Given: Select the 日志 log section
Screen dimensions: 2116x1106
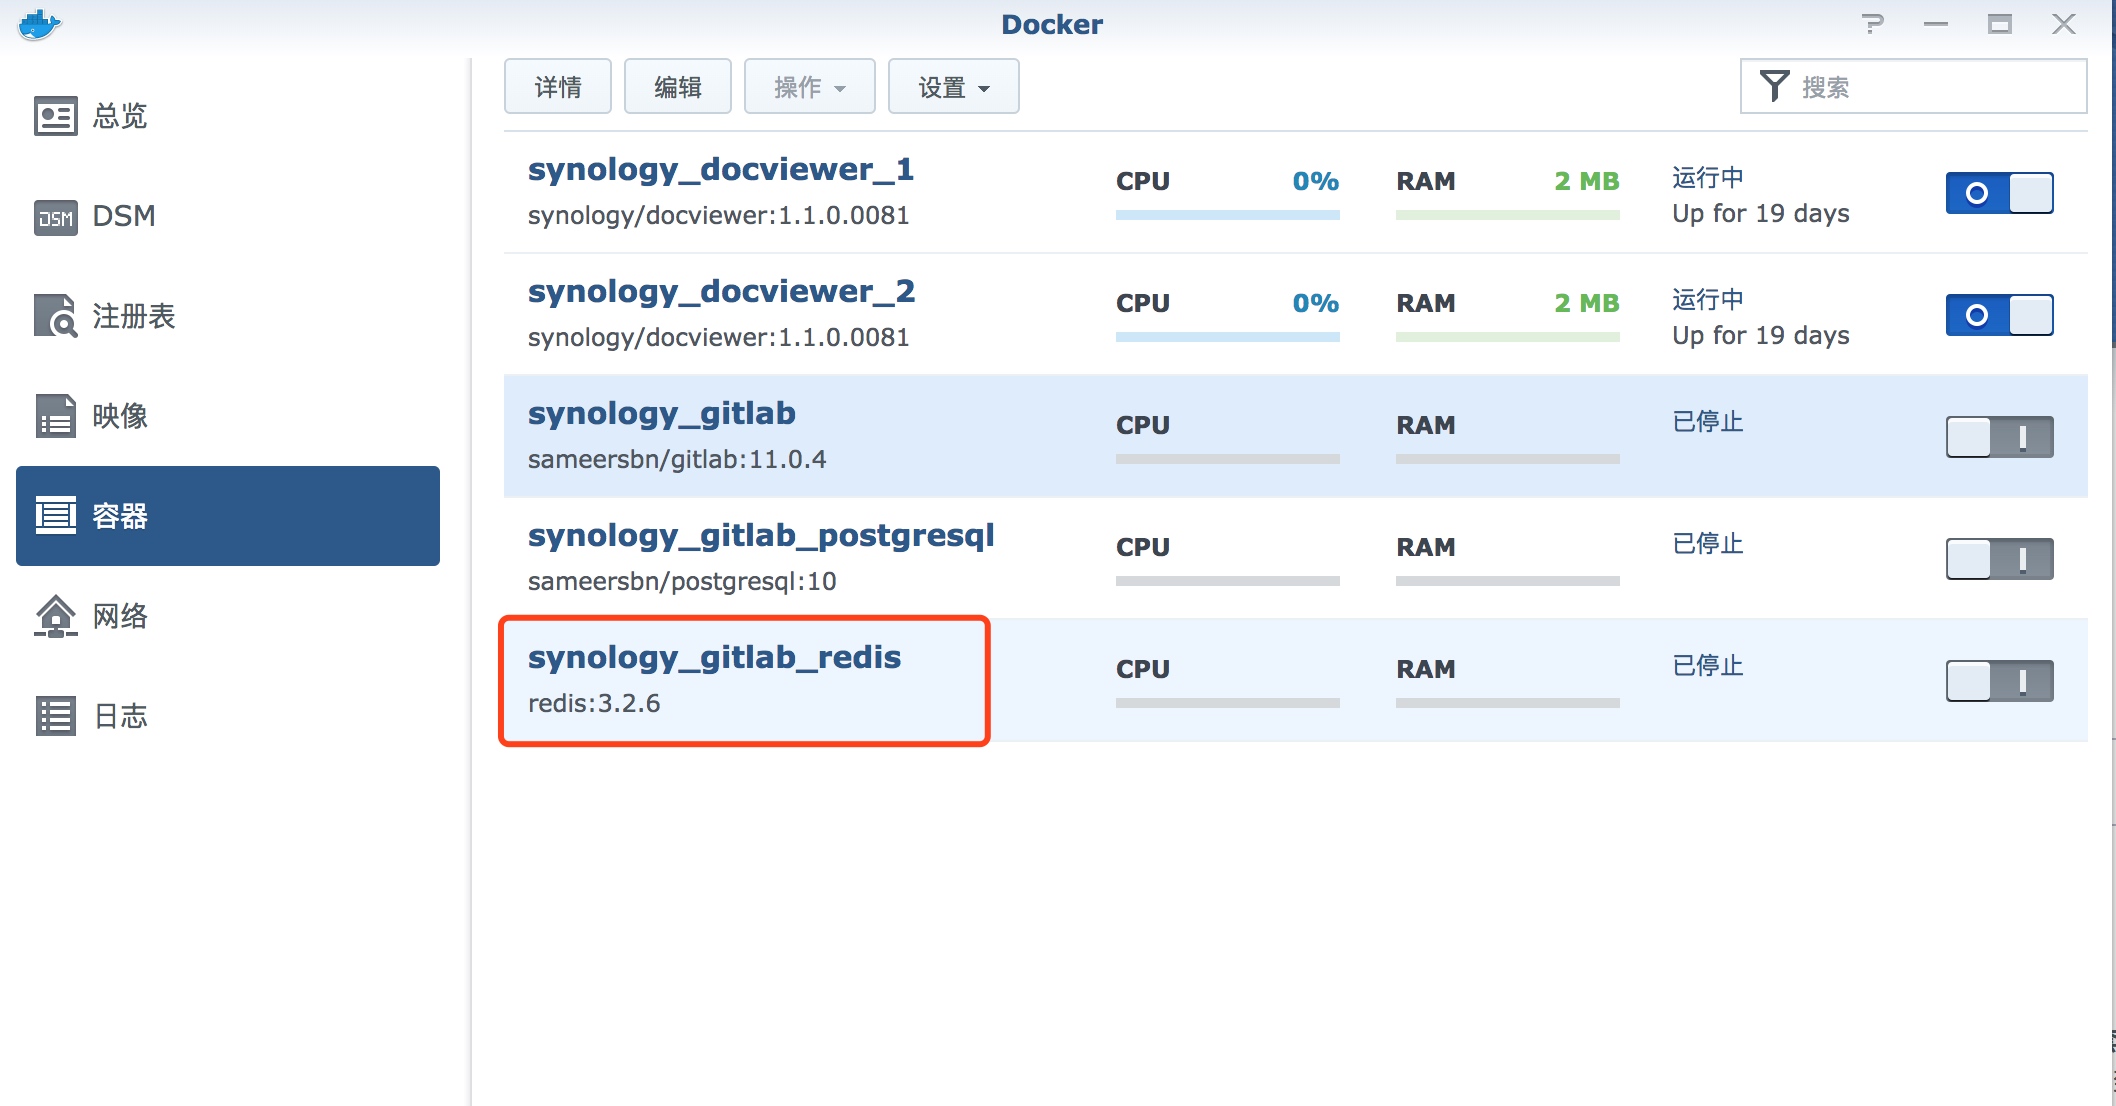Looking at the screenshot, I should pyautogui.click(x=120, y=716).
